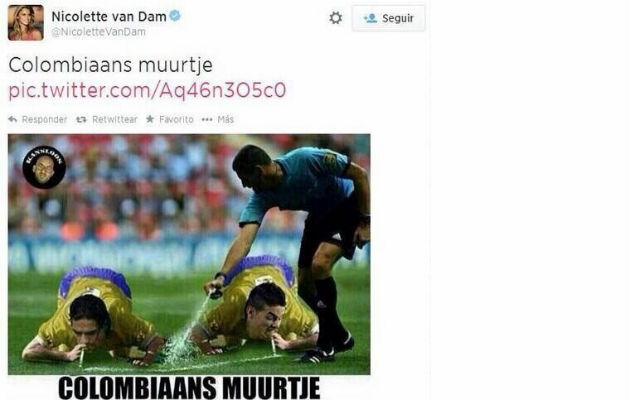630x400 pixels.
Task: Click the Responder text label
Action: pos(45,119)
